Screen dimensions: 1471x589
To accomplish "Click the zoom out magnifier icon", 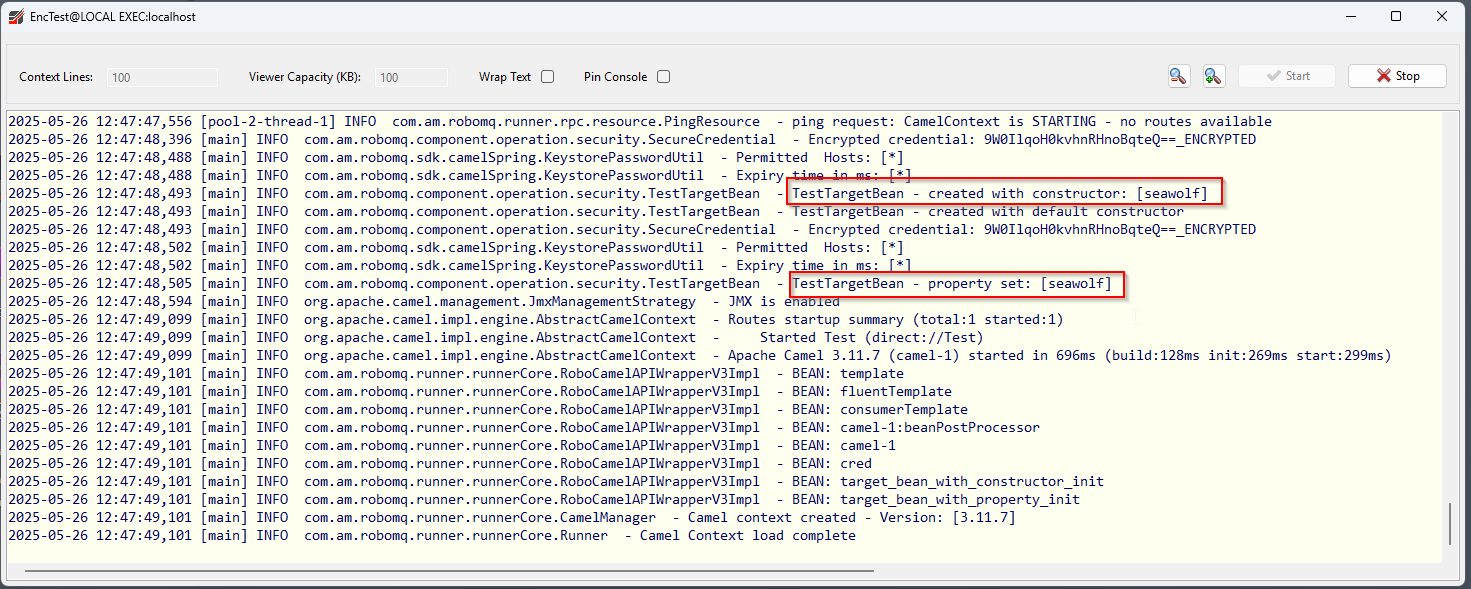I will (x=1179, y=76).
